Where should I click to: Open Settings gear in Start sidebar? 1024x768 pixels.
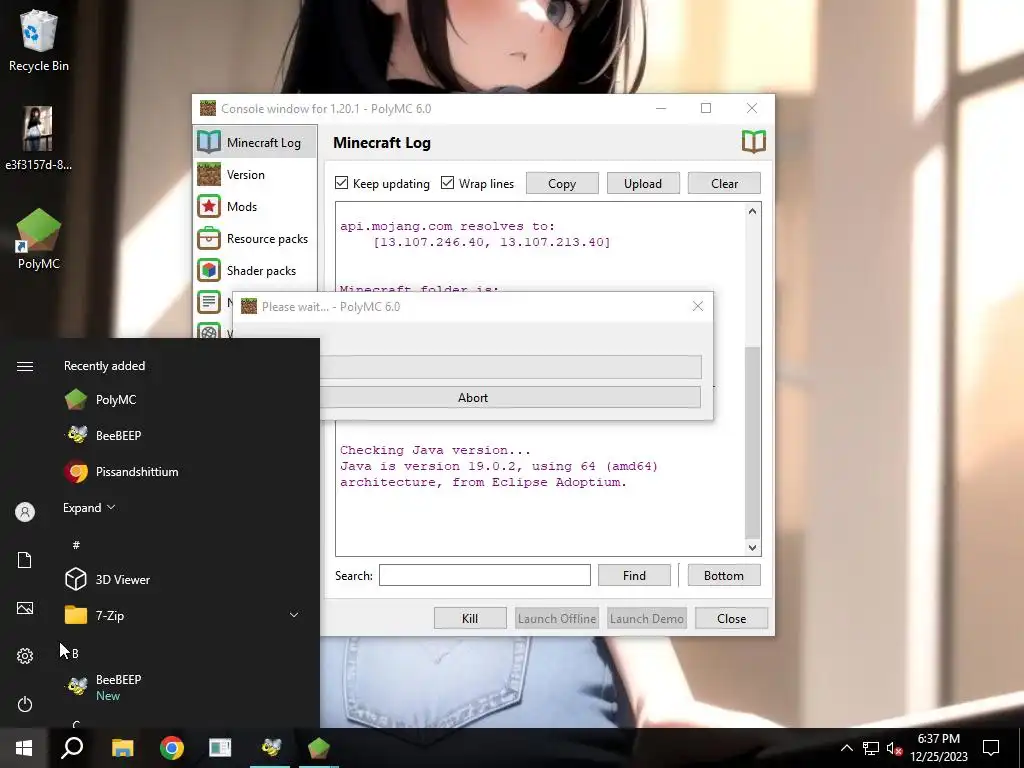click(x=25, y=656)
